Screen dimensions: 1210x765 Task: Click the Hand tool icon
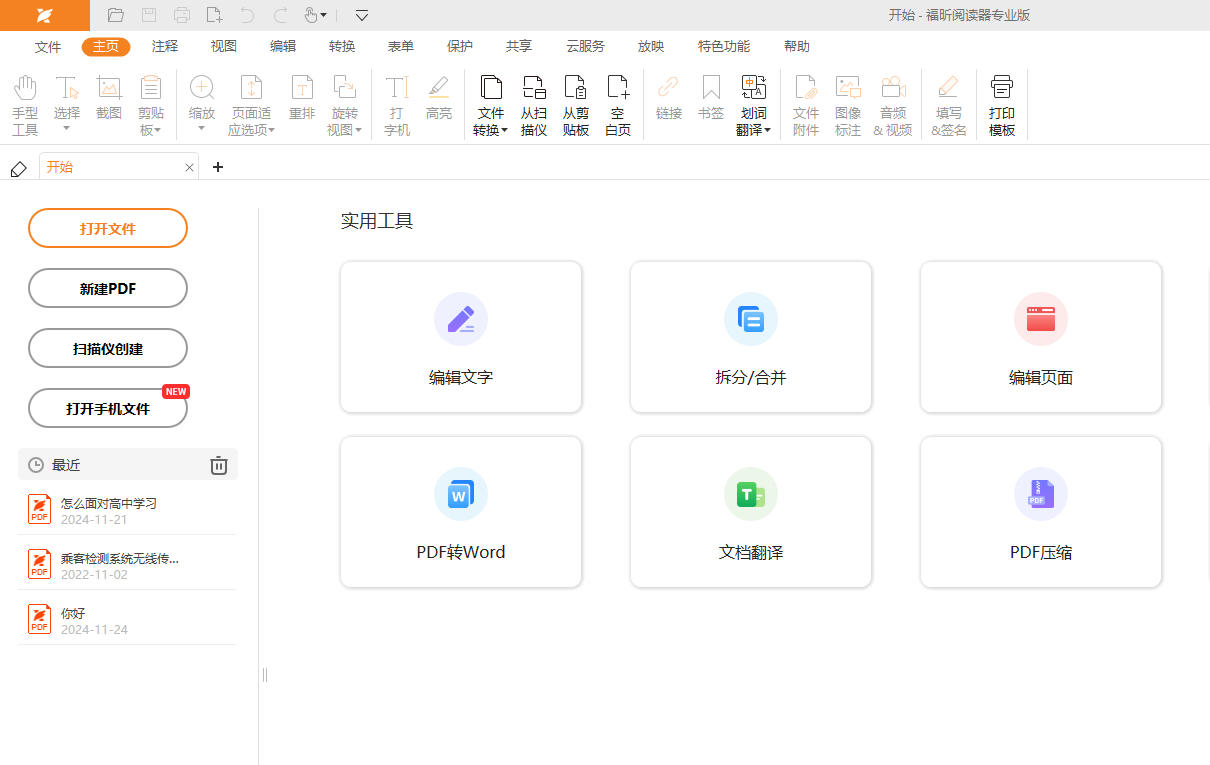coord(25,89)
